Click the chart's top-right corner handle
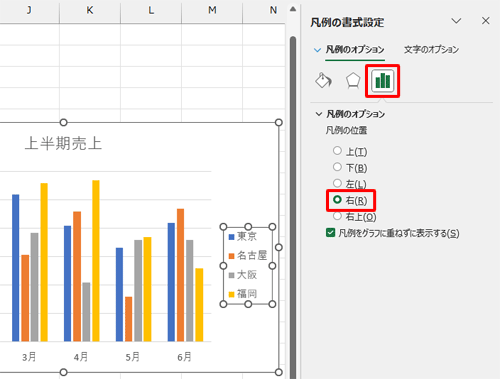The height and width of the screenshot is (379, 500). pyautogui.click(x=279, y=122)
